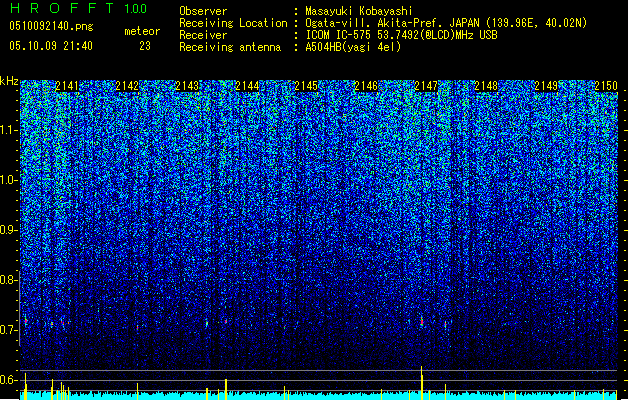
Task: Click the A504HB(yagi 4el) antenna text
Action: pos(353,47)
